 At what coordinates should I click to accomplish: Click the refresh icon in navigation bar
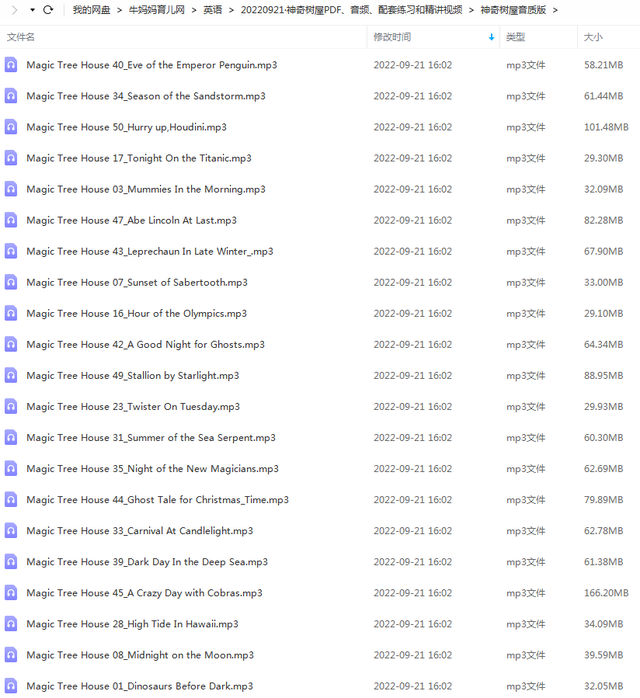48,10
